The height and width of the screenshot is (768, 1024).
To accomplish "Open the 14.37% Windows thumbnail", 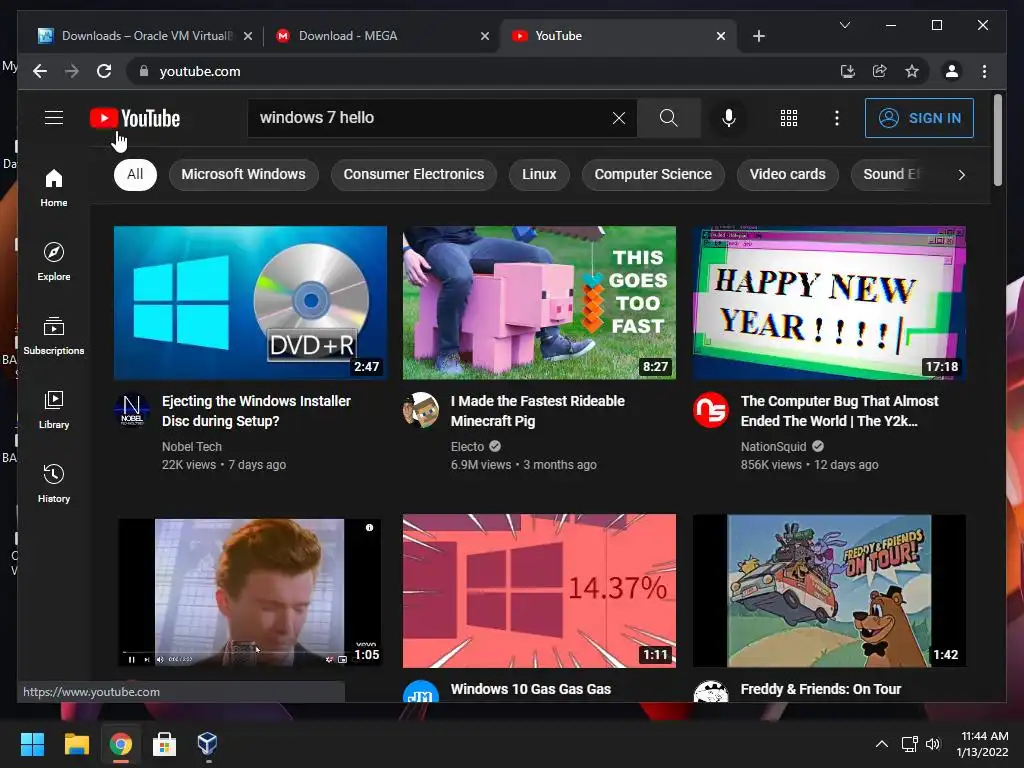I will click(539, 591).
